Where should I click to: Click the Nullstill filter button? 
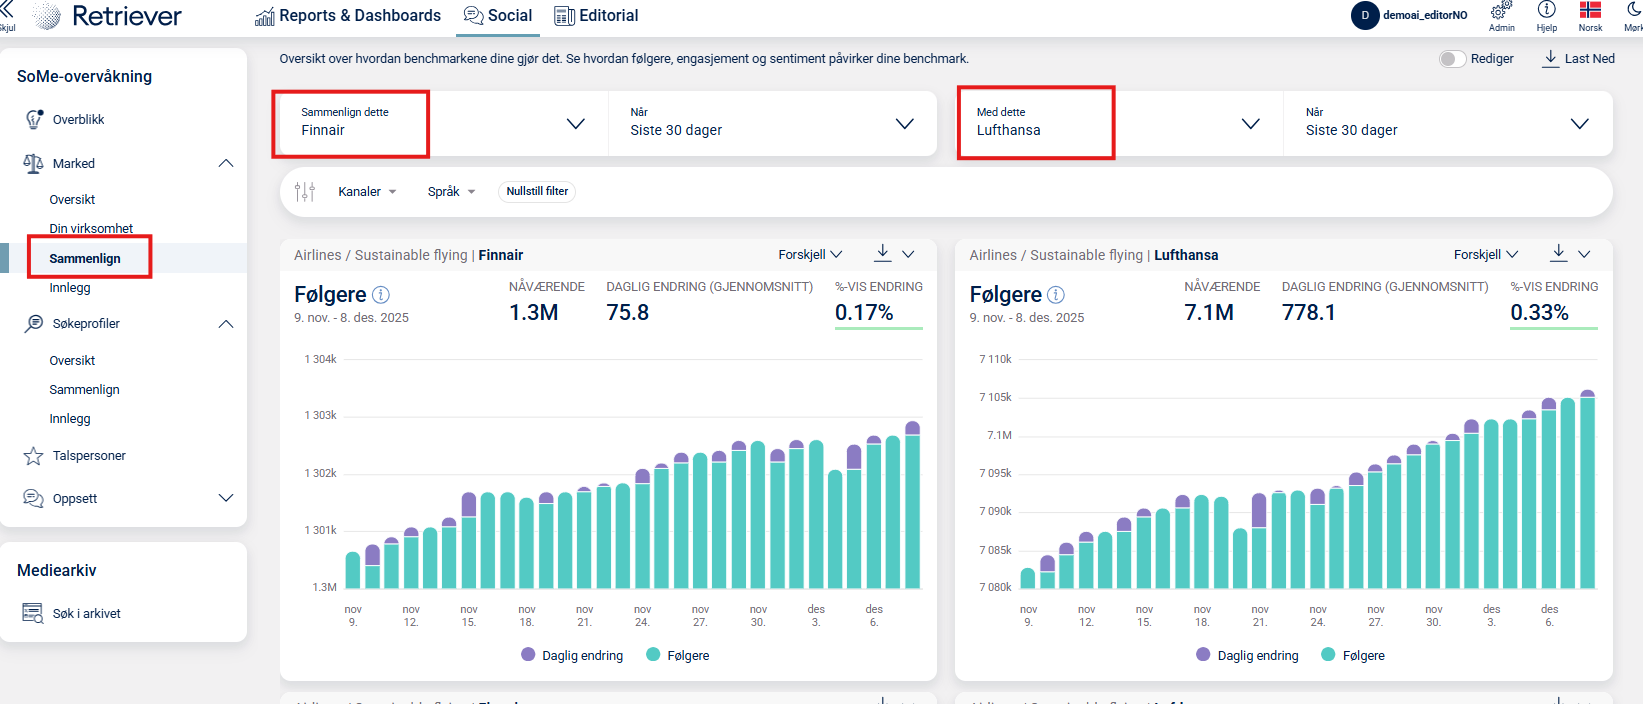tap(537, 191)
